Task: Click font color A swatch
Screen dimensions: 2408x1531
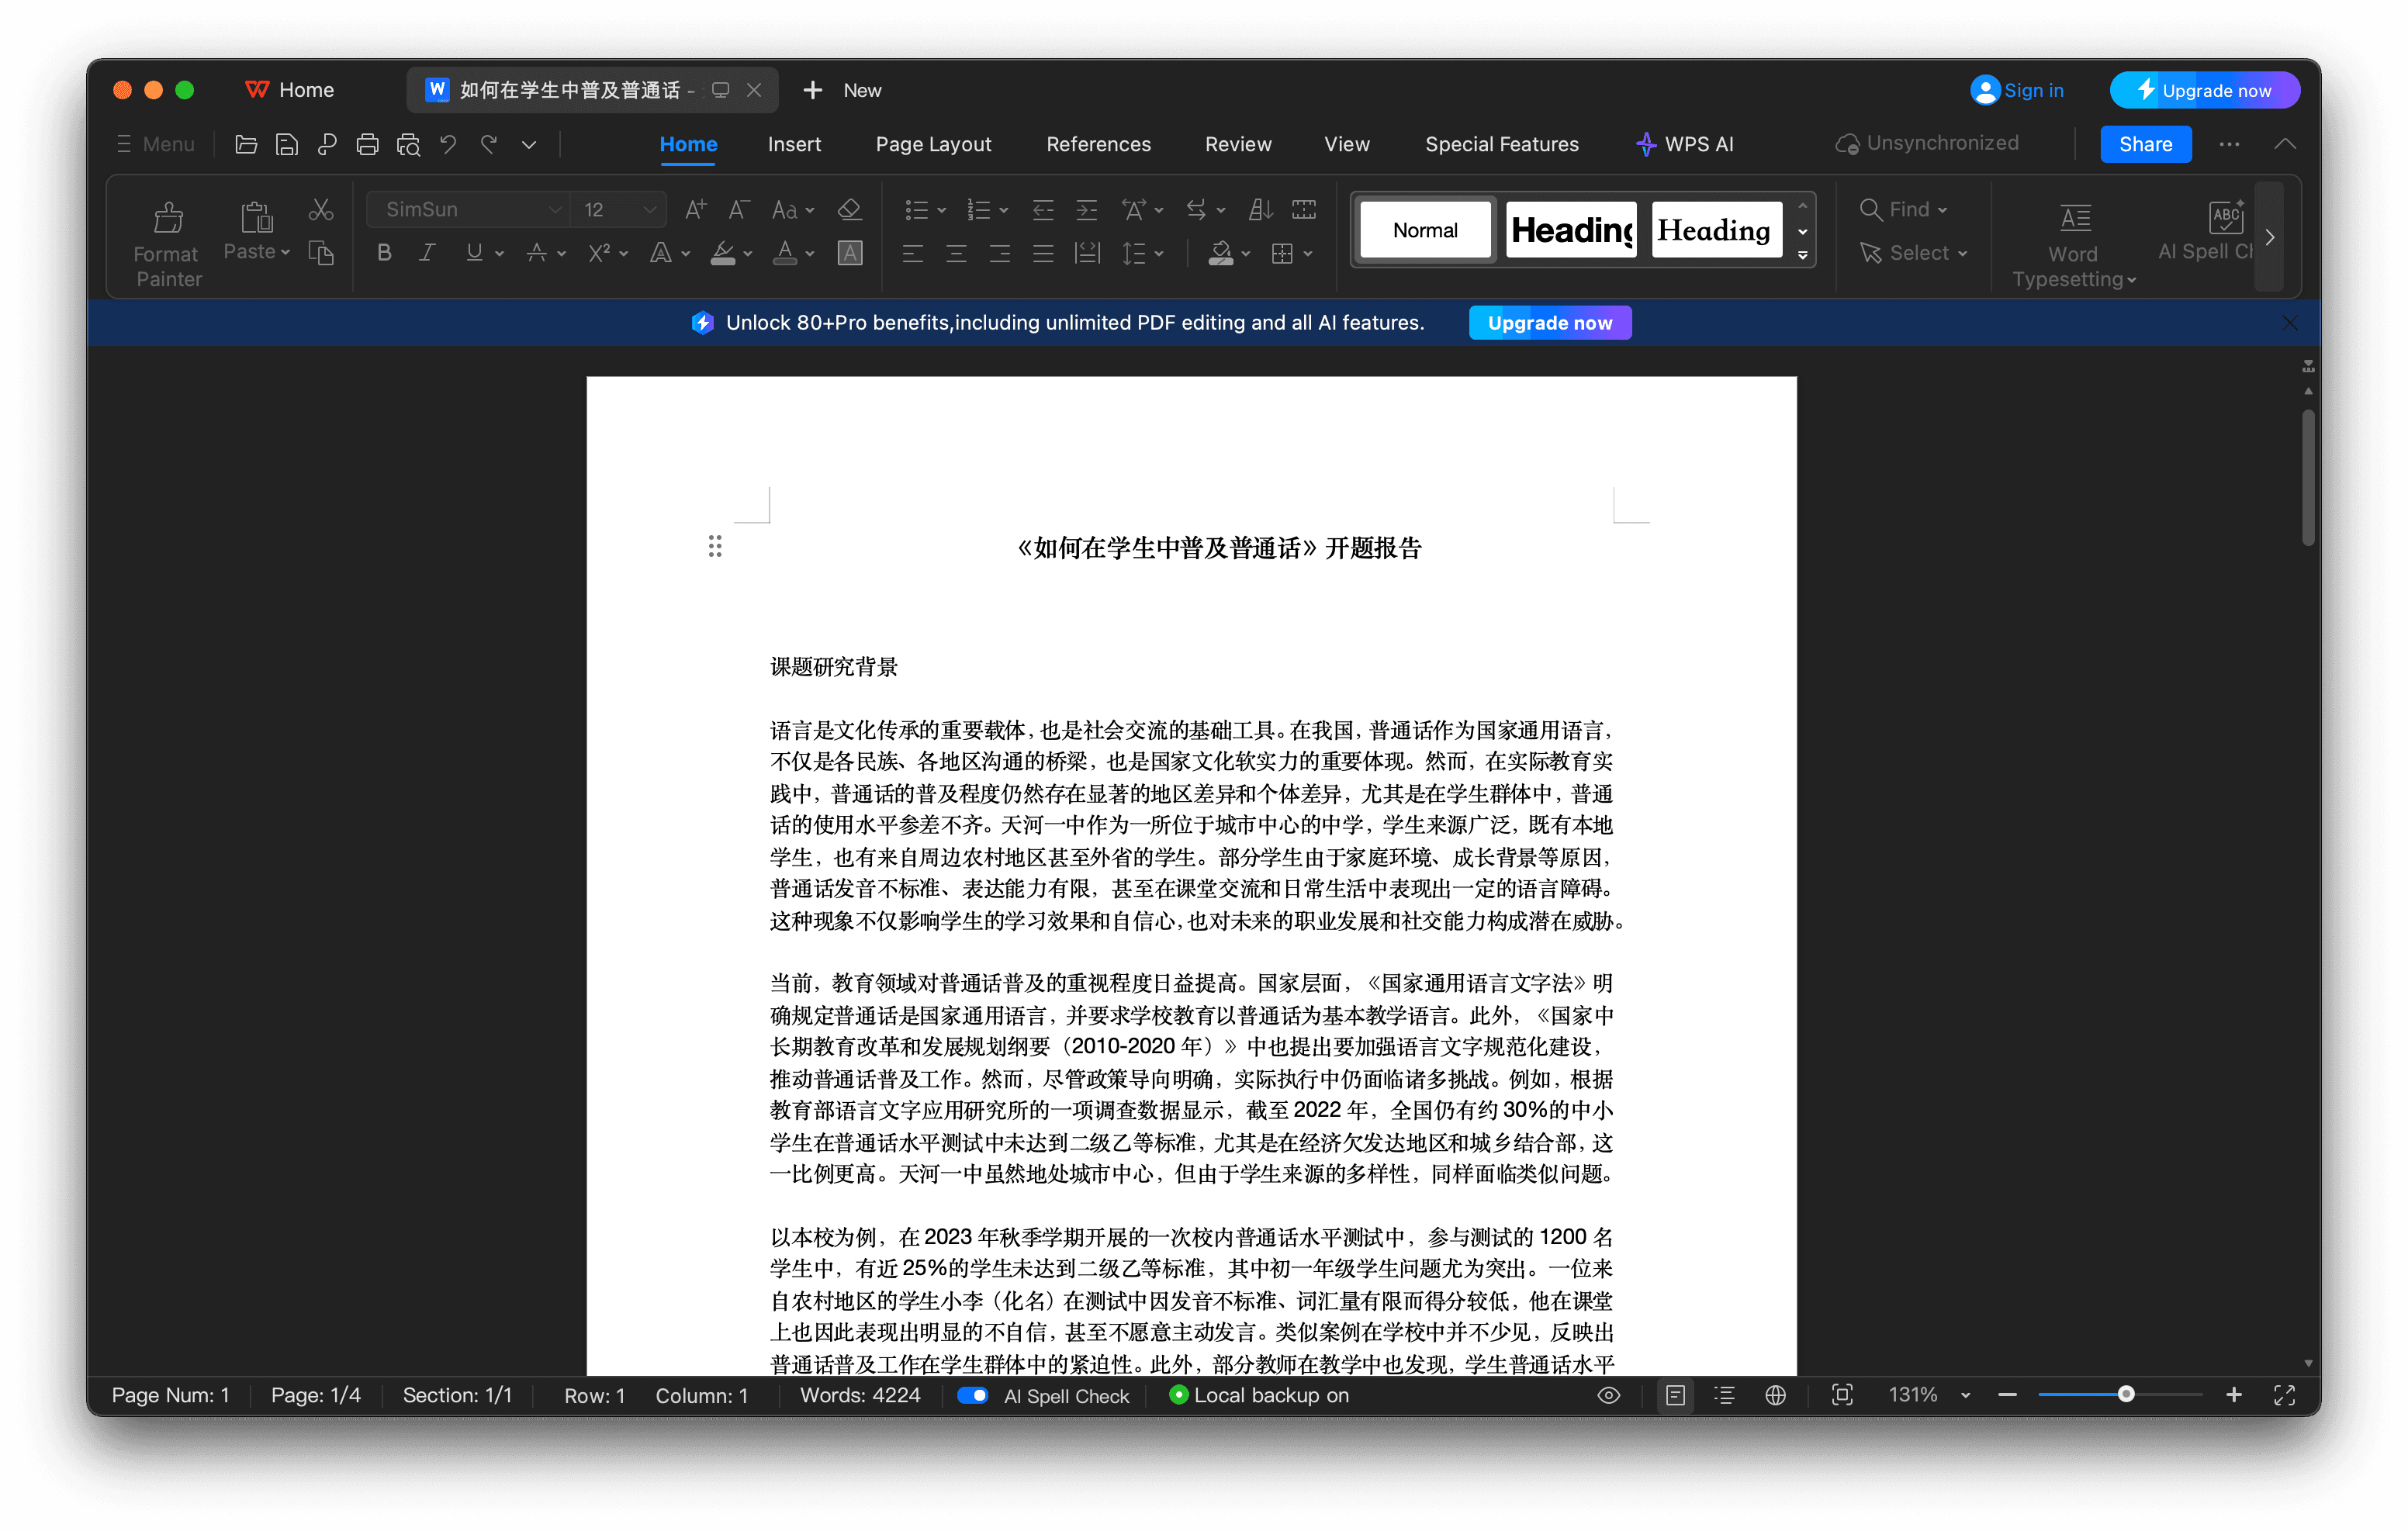Action: 785,253
